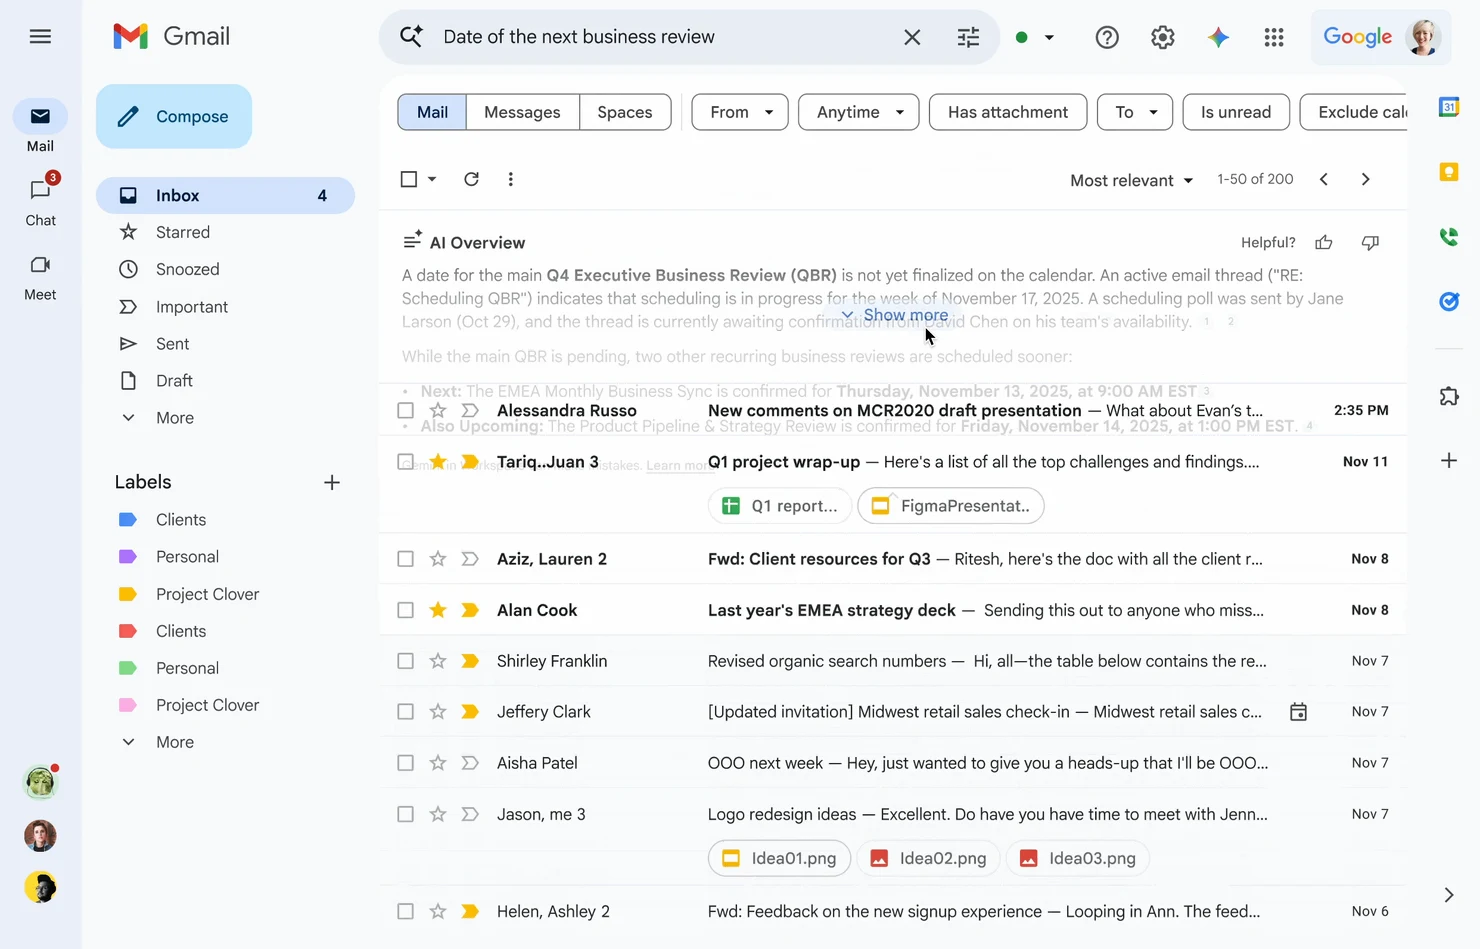Screen dimensions: 1480x949
Task: Go to Meet in the left rail
Action: (40, 276)
